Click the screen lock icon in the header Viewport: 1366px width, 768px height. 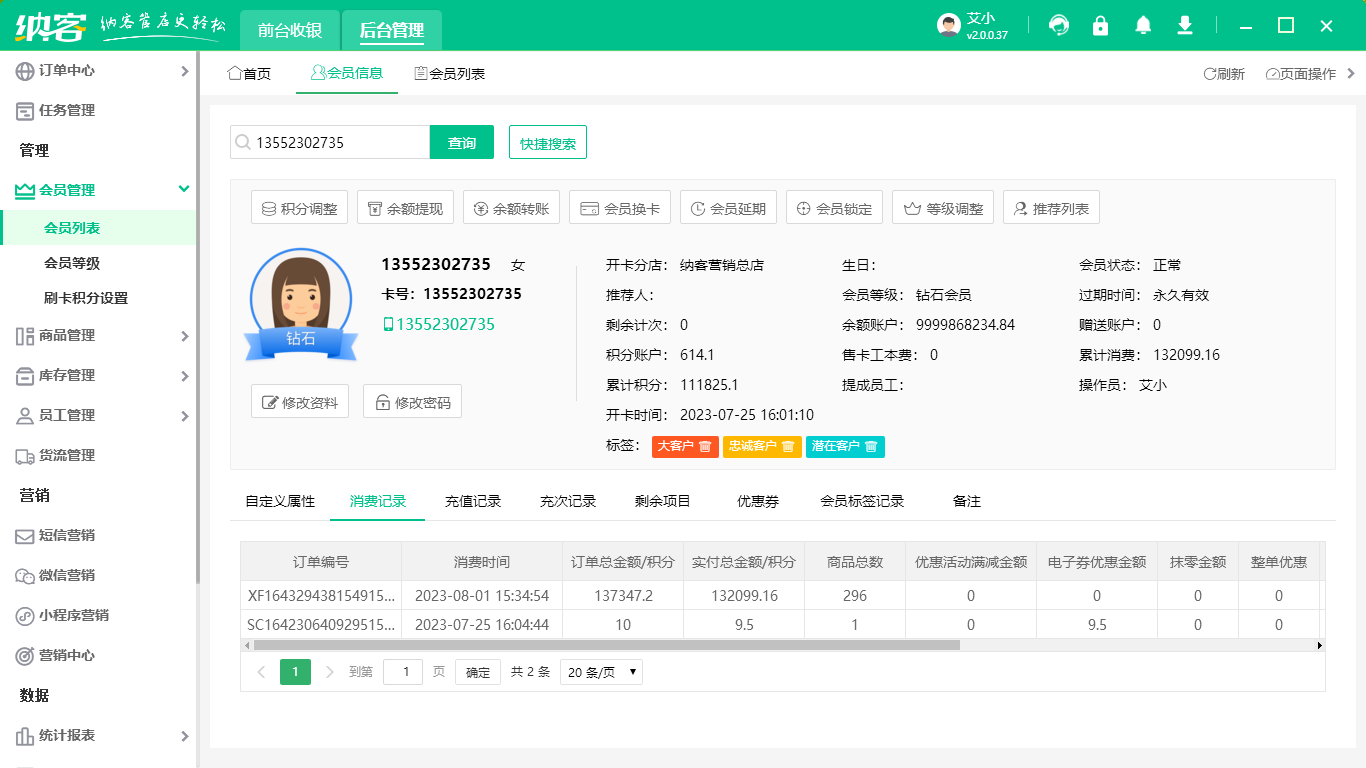[x=1100, y=25]
